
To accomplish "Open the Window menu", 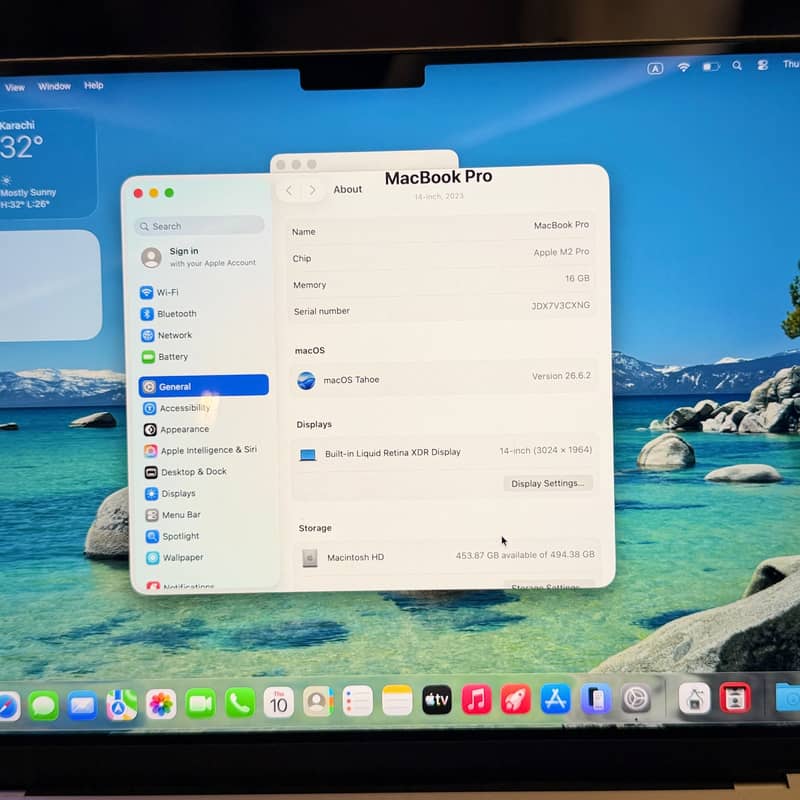I will [54, 86].
